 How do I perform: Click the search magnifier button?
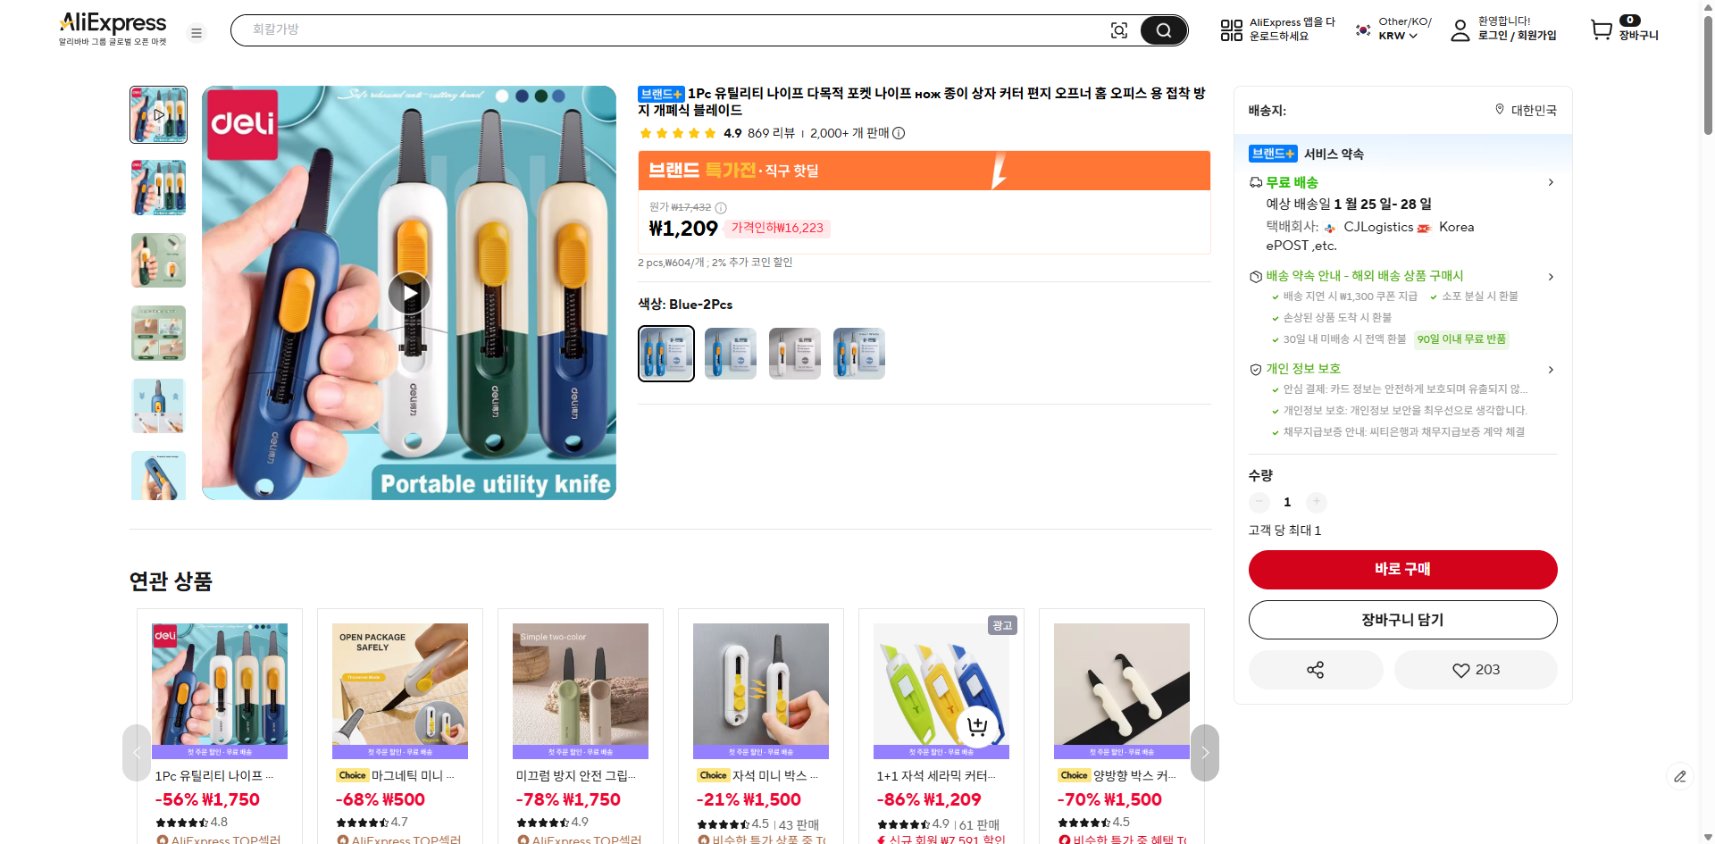click(x=1162, y=30)
